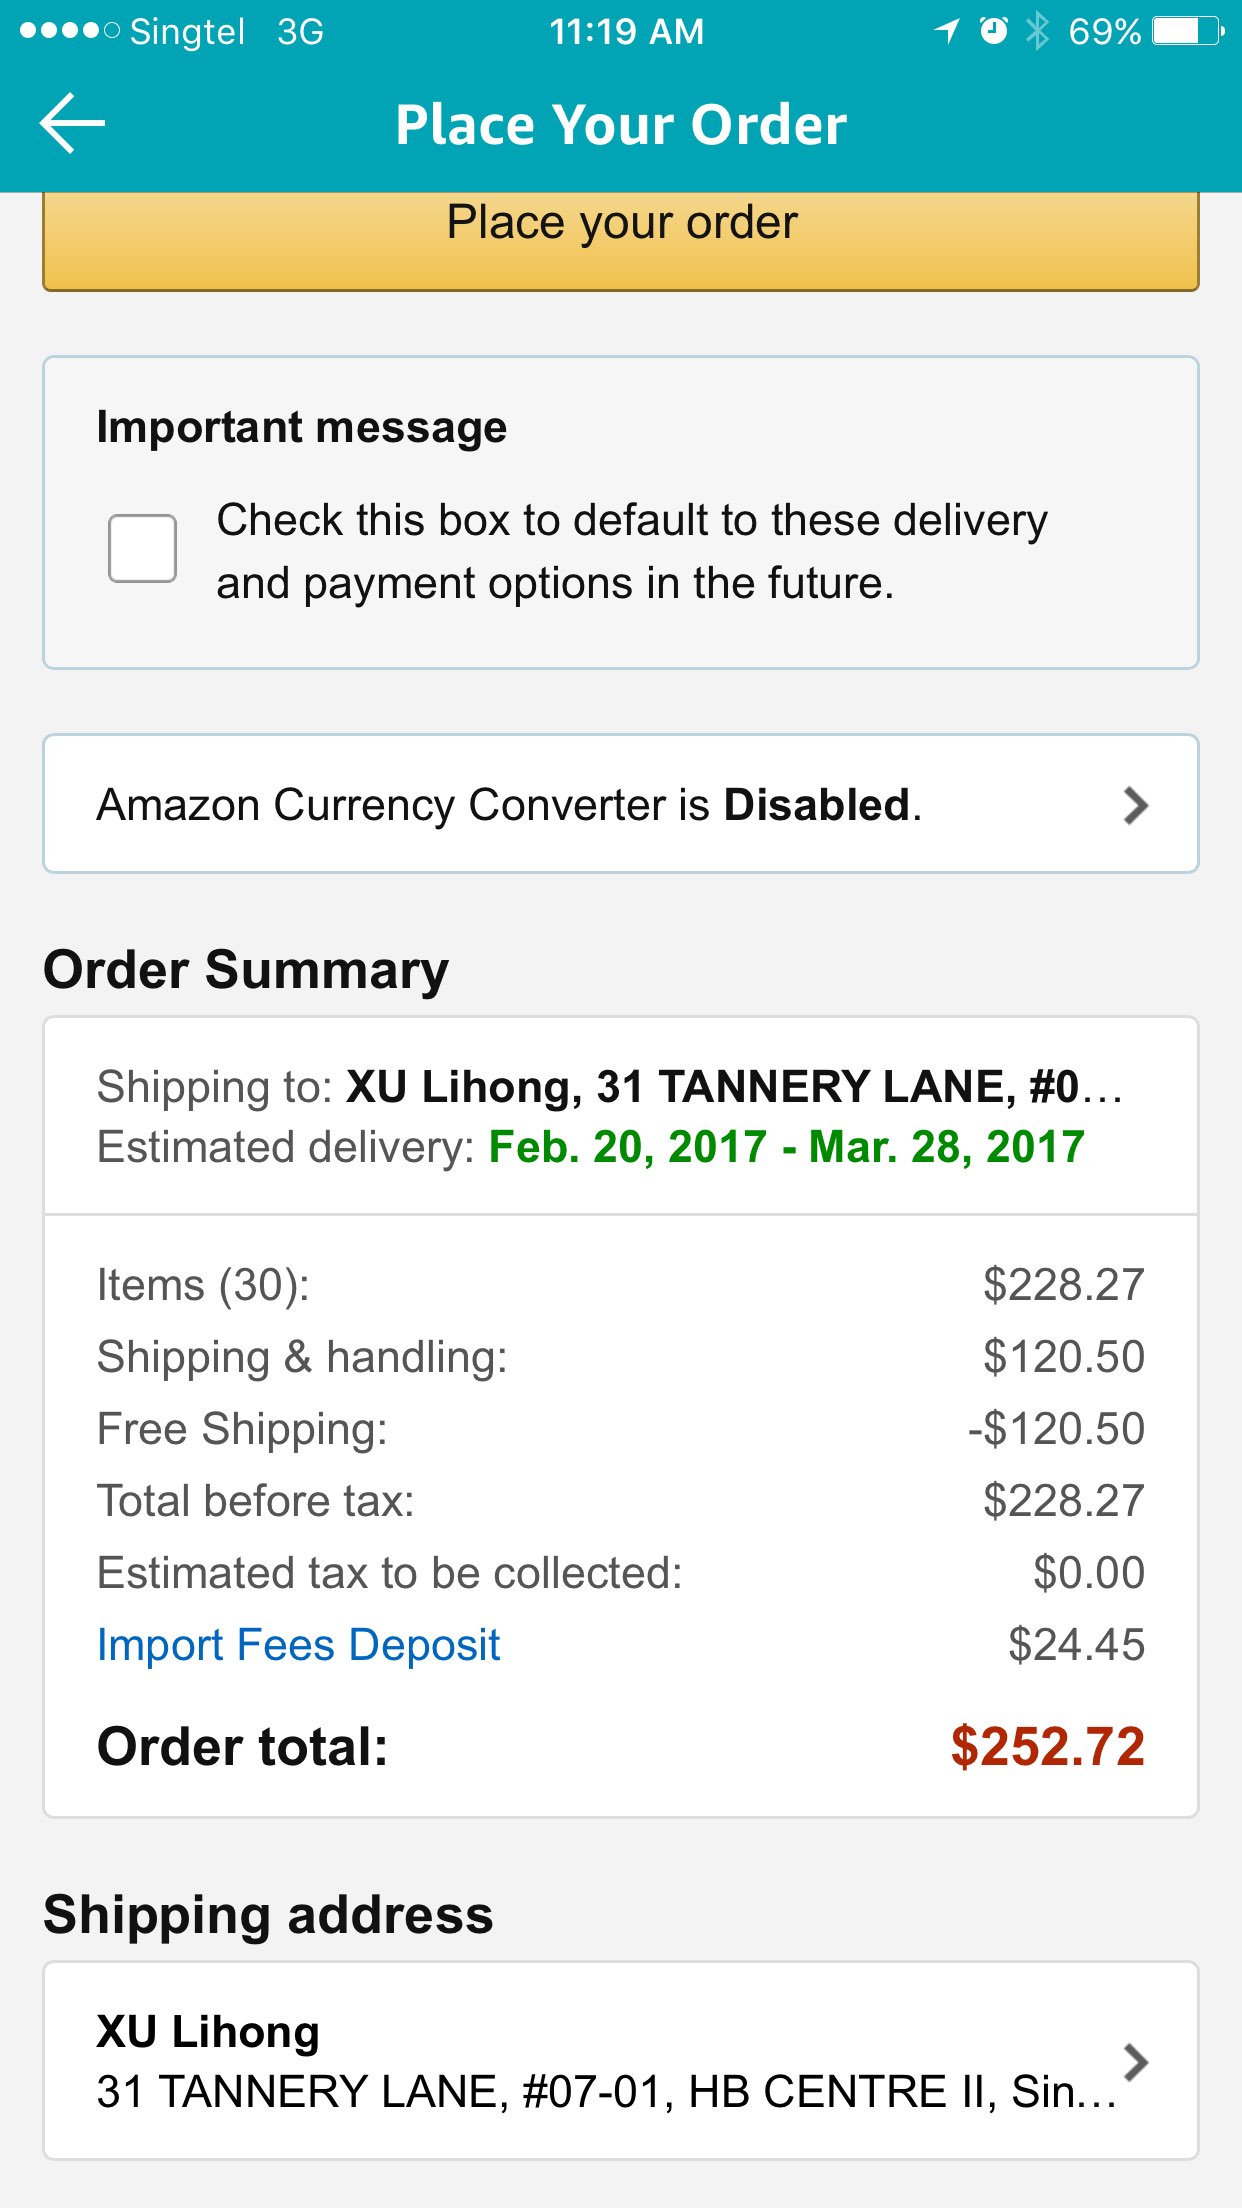
Task: Tap the 11:19 AM clock
Action: (x=626, y=31)
